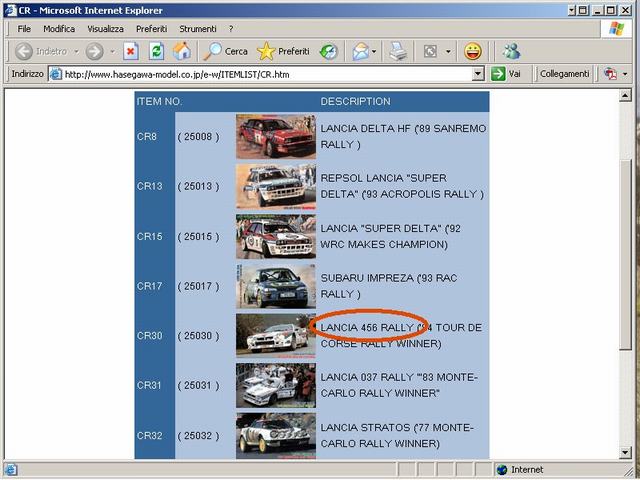Click the ( 25008 ) code
Viewport: 640px width, 480px height.
(198, 137)
